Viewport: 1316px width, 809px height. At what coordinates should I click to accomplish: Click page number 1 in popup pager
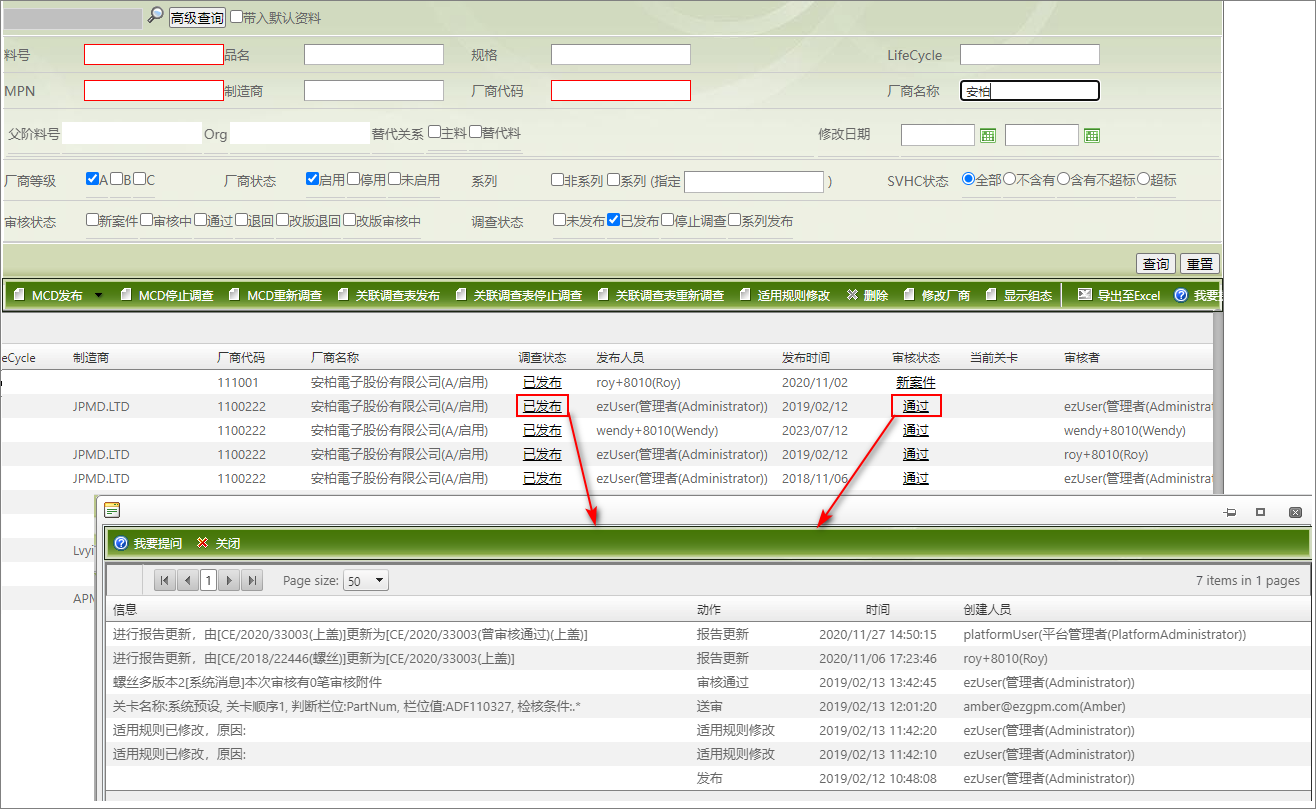point(208,580)
